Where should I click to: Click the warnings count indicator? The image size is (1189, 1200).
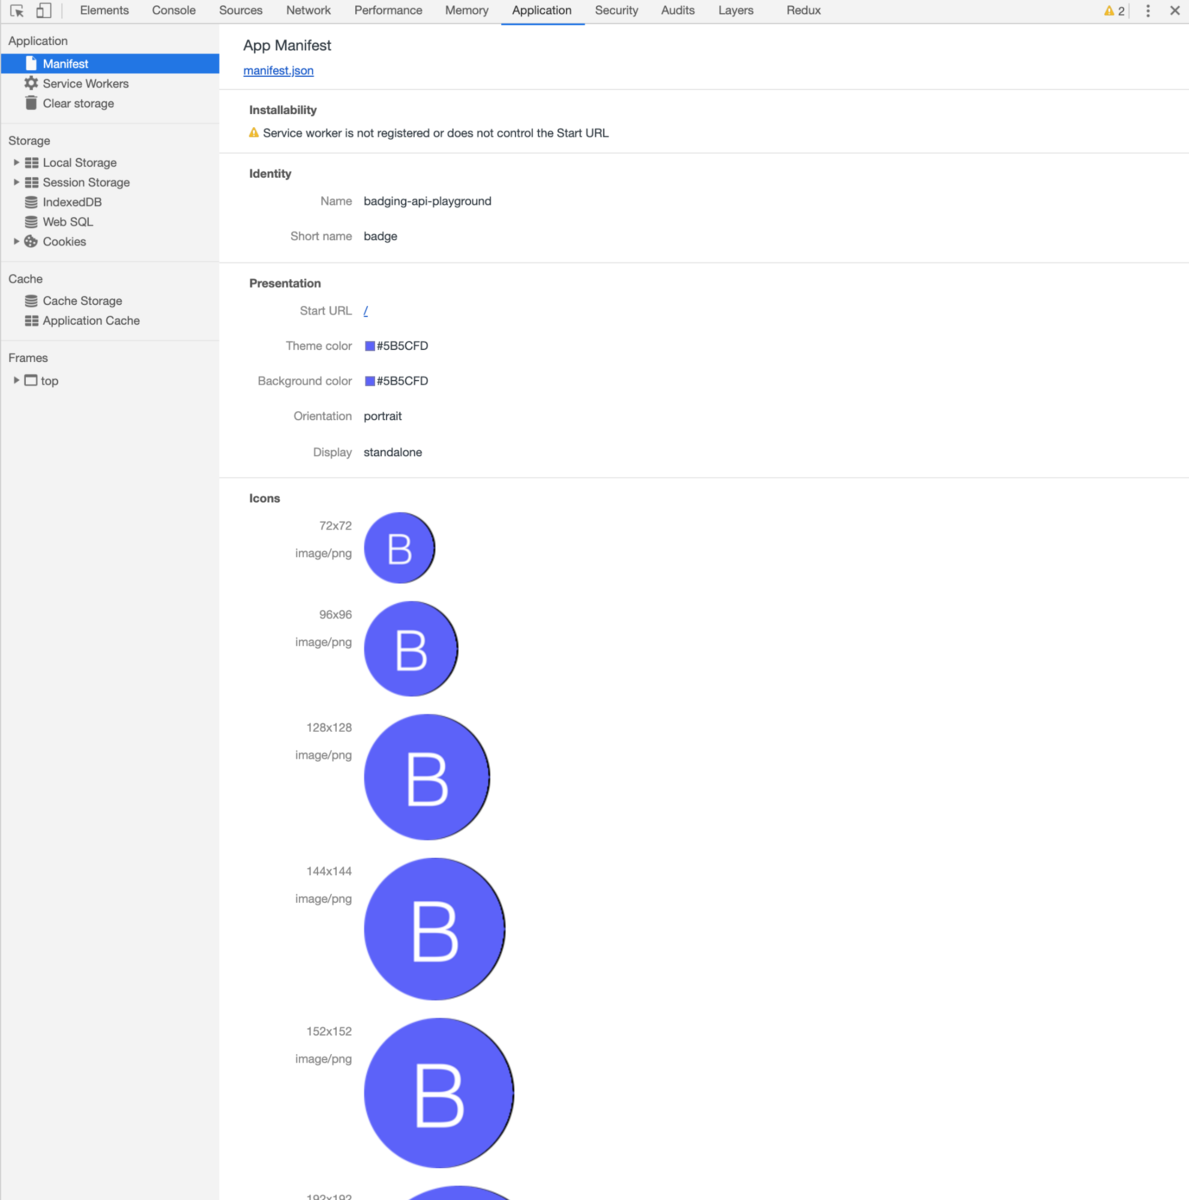point(1114,11)
